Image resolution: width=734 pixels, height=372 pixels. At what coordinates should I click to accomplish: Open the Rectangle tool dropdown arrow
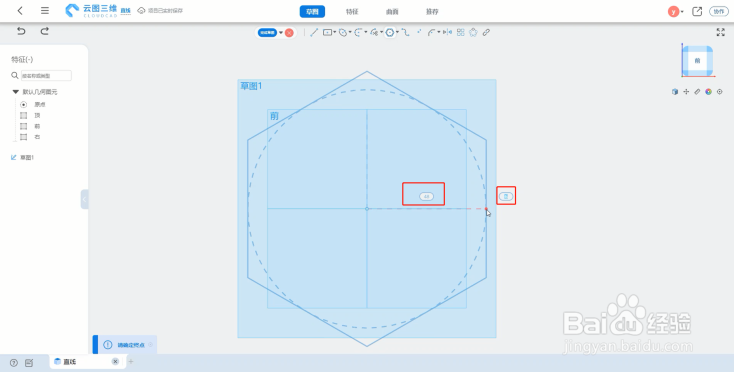coord(335,32)
